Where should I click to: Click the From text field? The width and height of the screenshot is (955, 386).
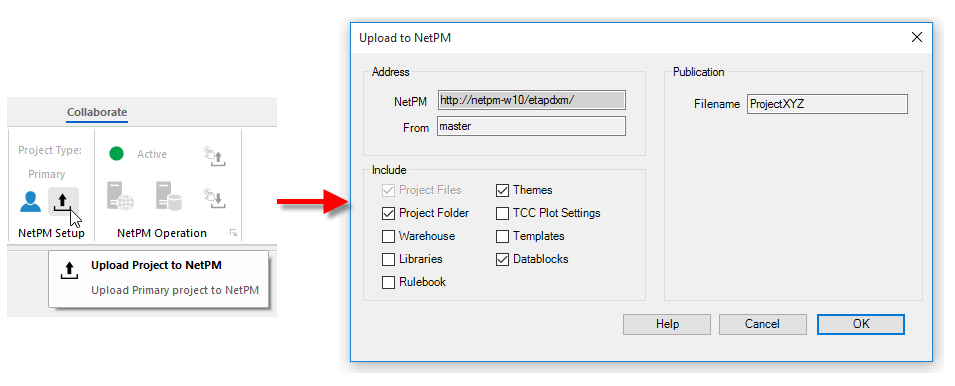(x=531, y=127)
